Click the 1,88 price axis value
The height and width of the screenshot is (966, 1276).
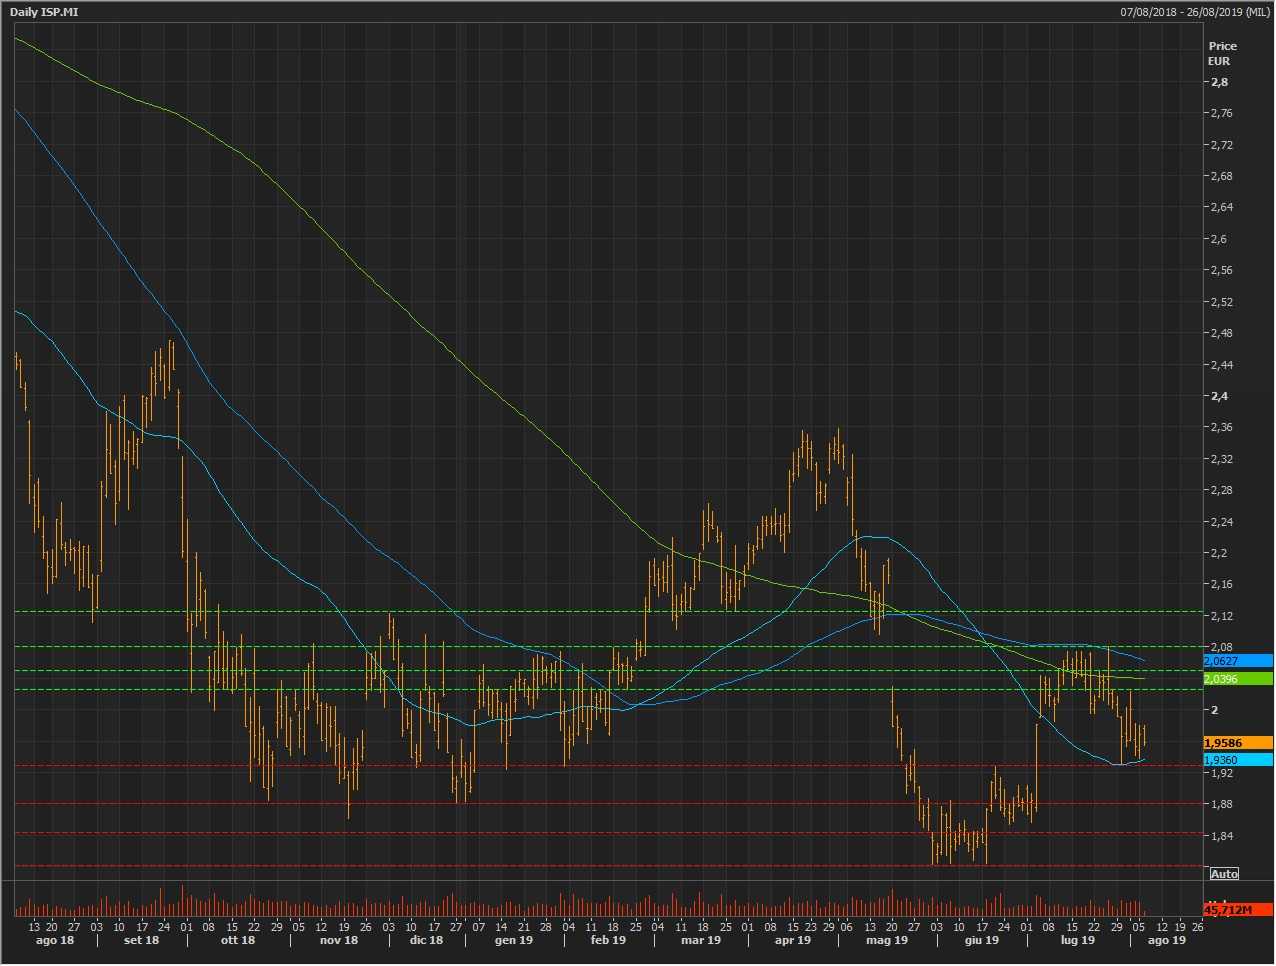1221,804
